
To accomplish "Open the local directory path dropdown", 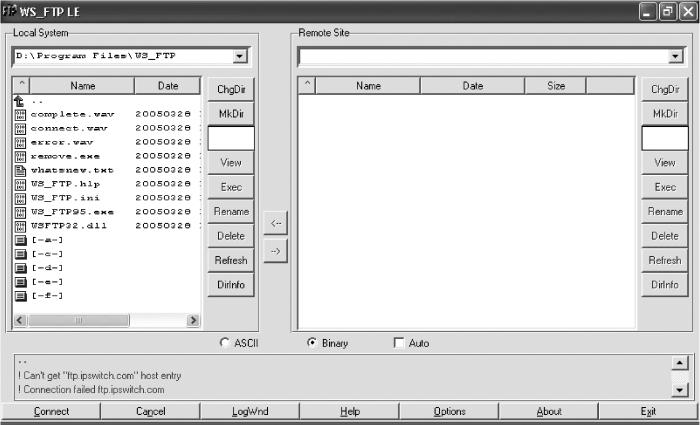I will pyautogui.click(x=240, y=56).
